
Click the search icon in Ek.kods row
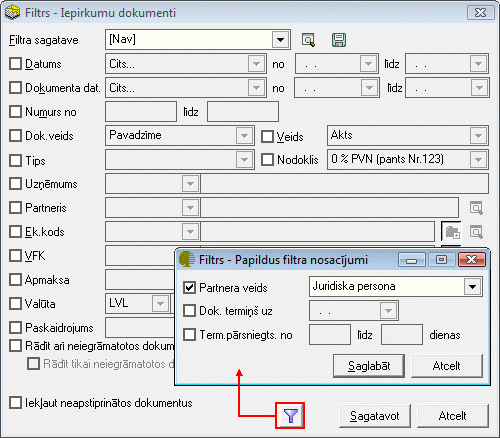[x=476, y=232]
